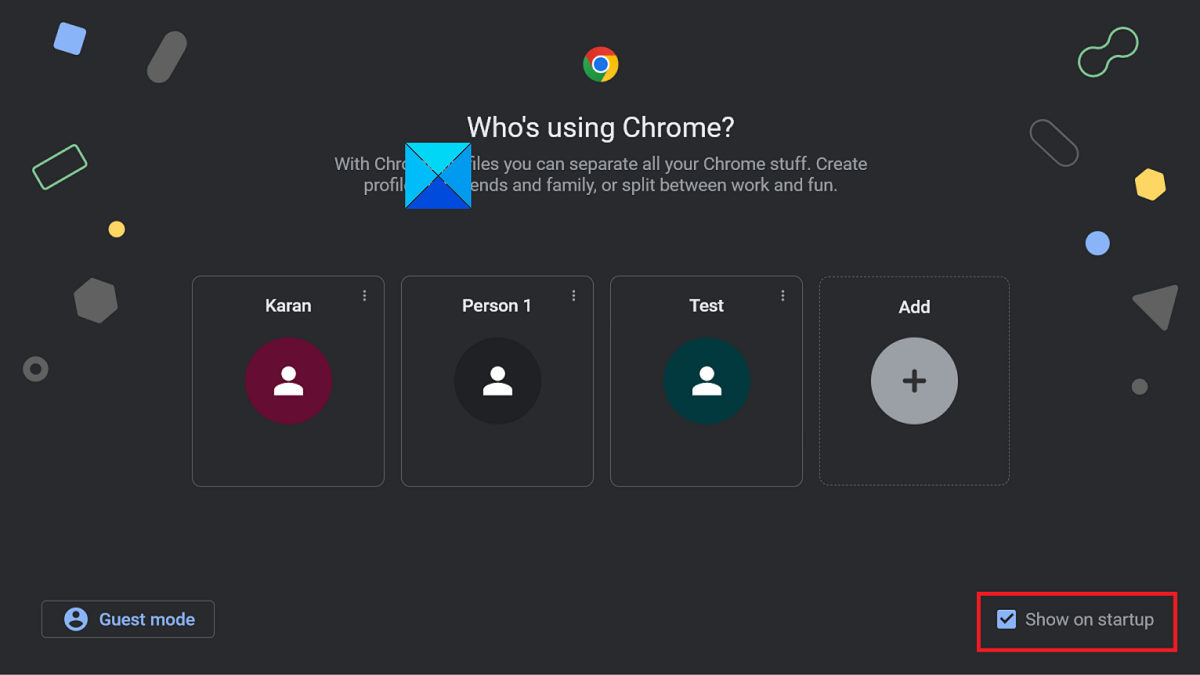
Task: Enter Guest mode
Action: click(x=128, y=619)
